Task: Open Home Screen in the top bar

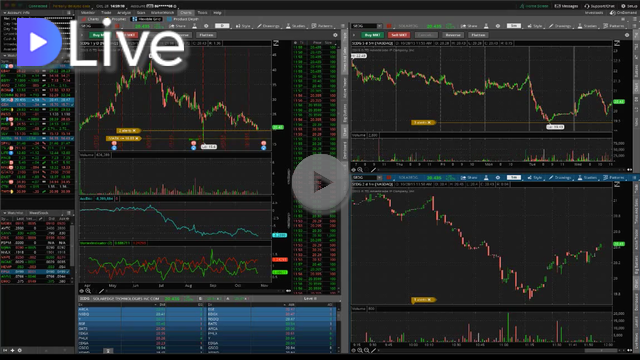Action: (534, 6)
